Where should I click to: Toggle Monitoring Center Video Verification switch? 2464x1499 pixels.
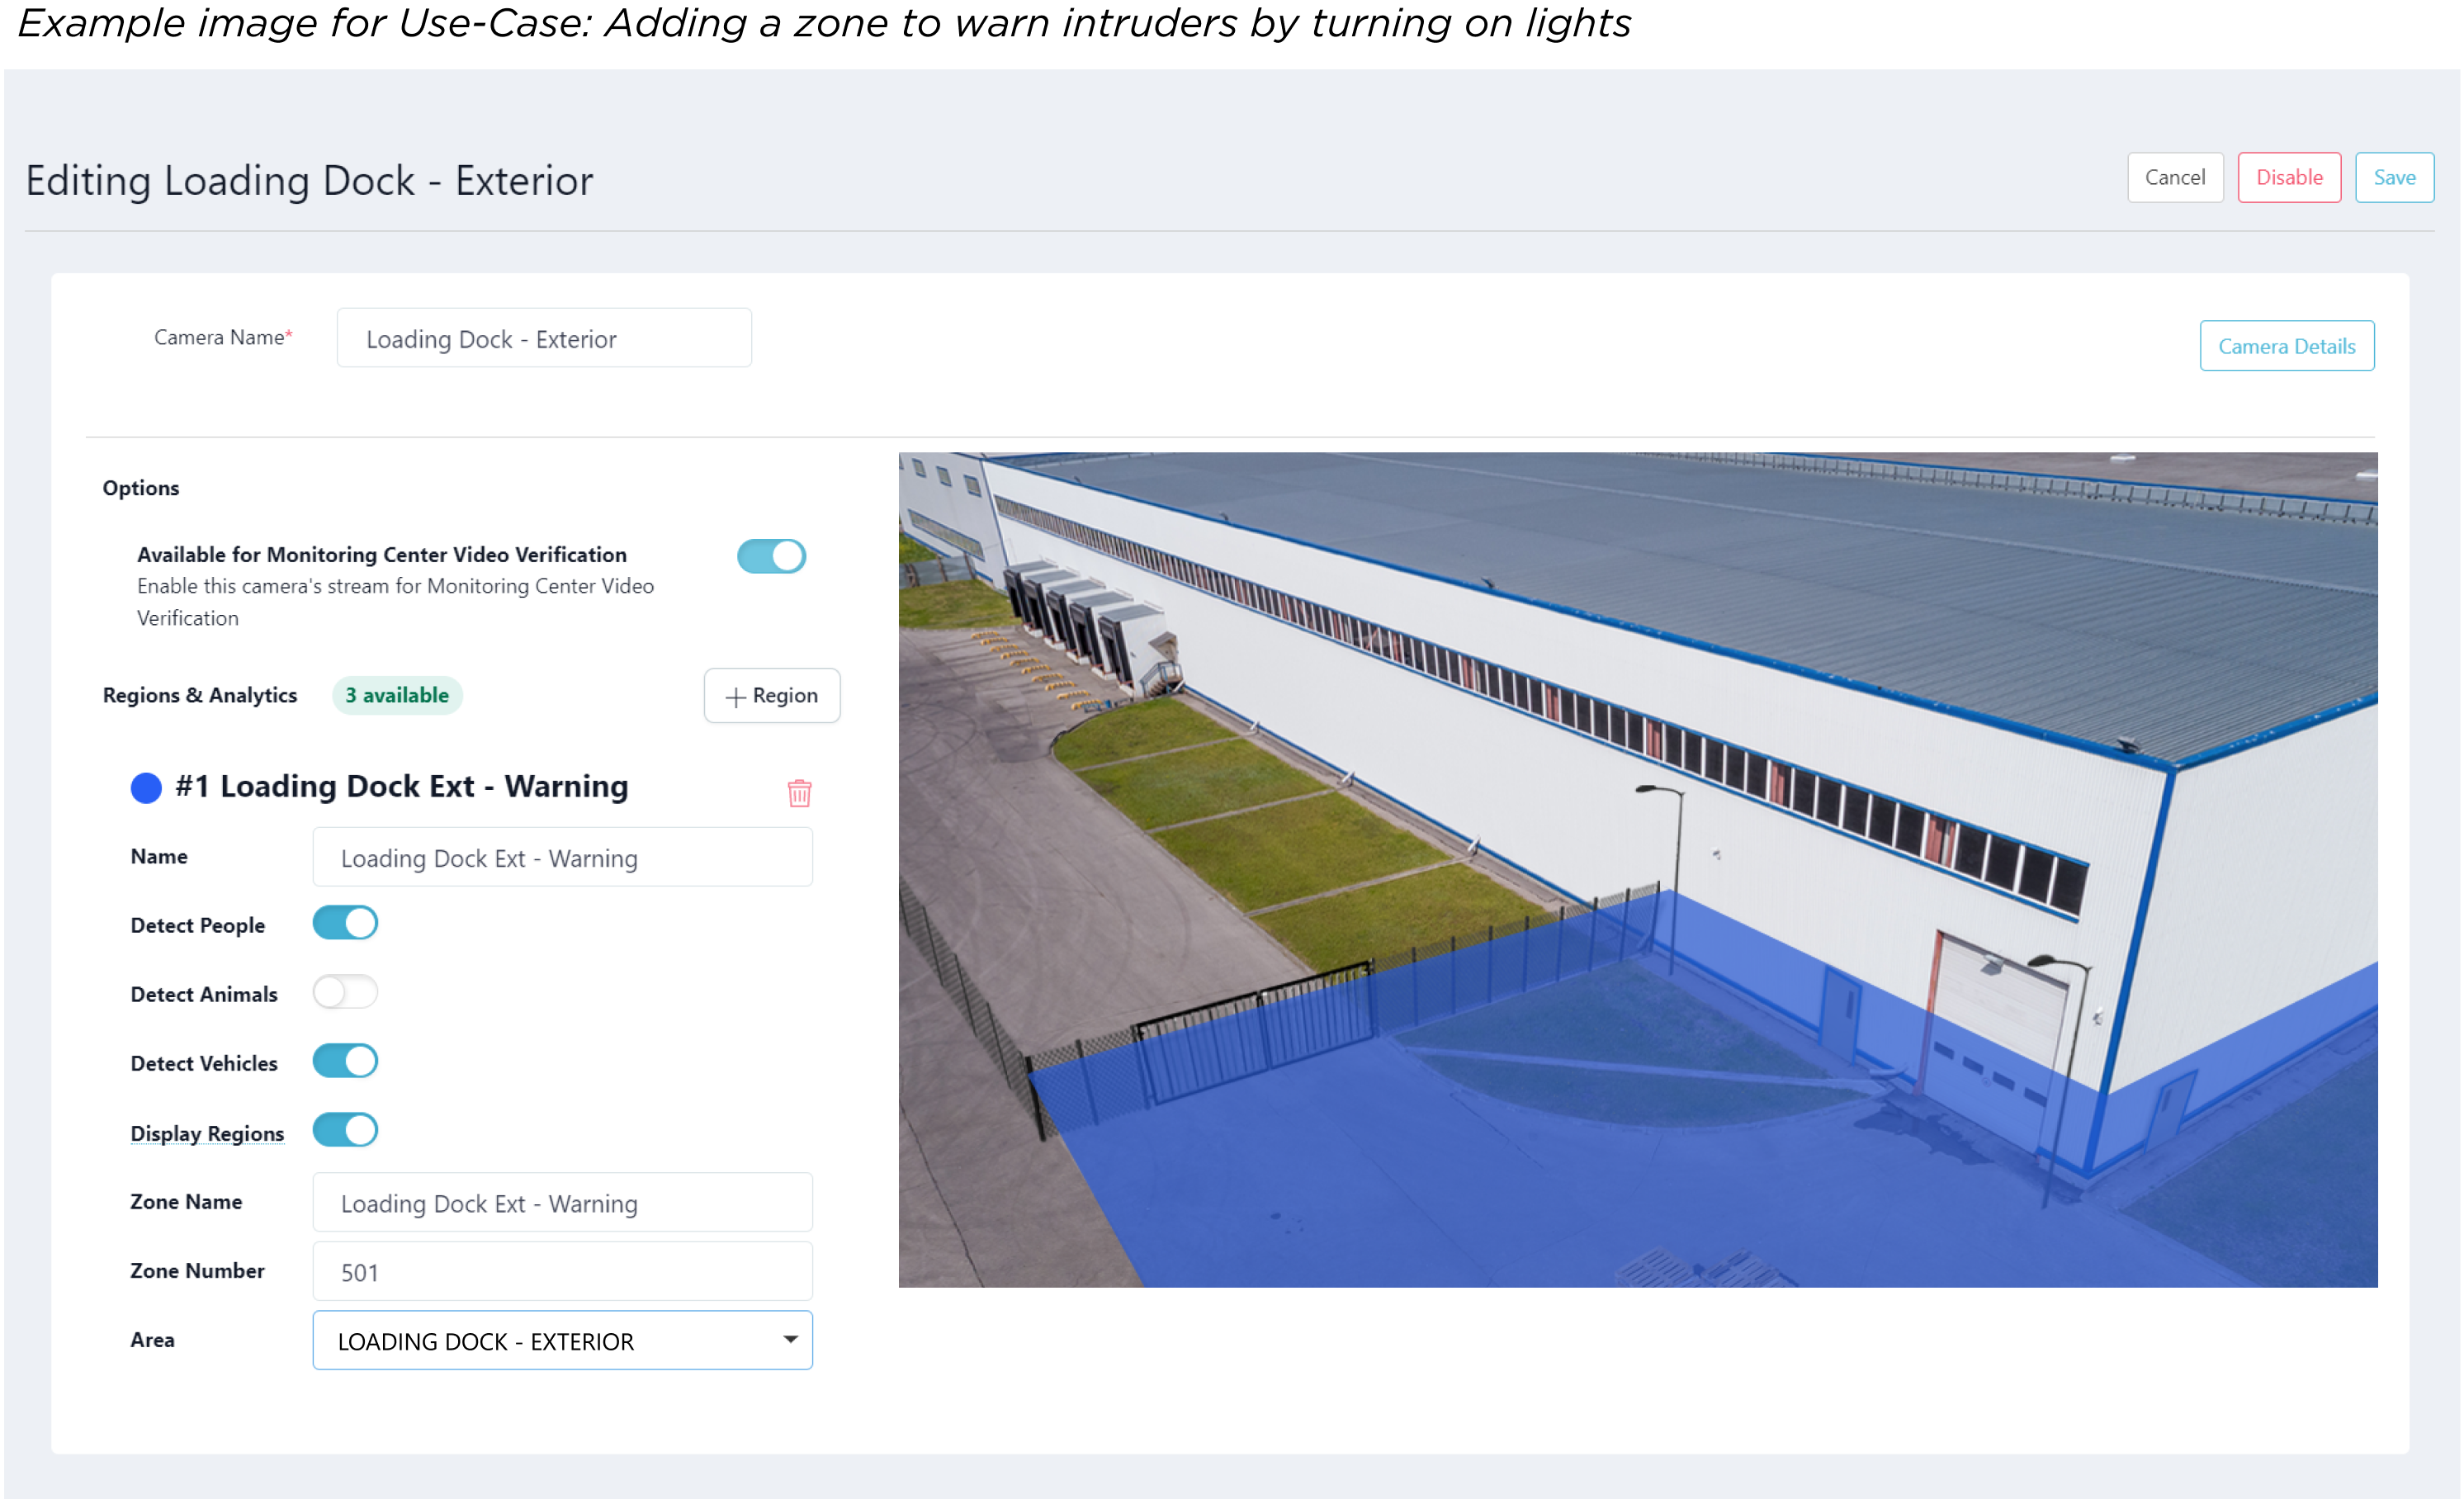pyautogui.click(x=771, y=556)
